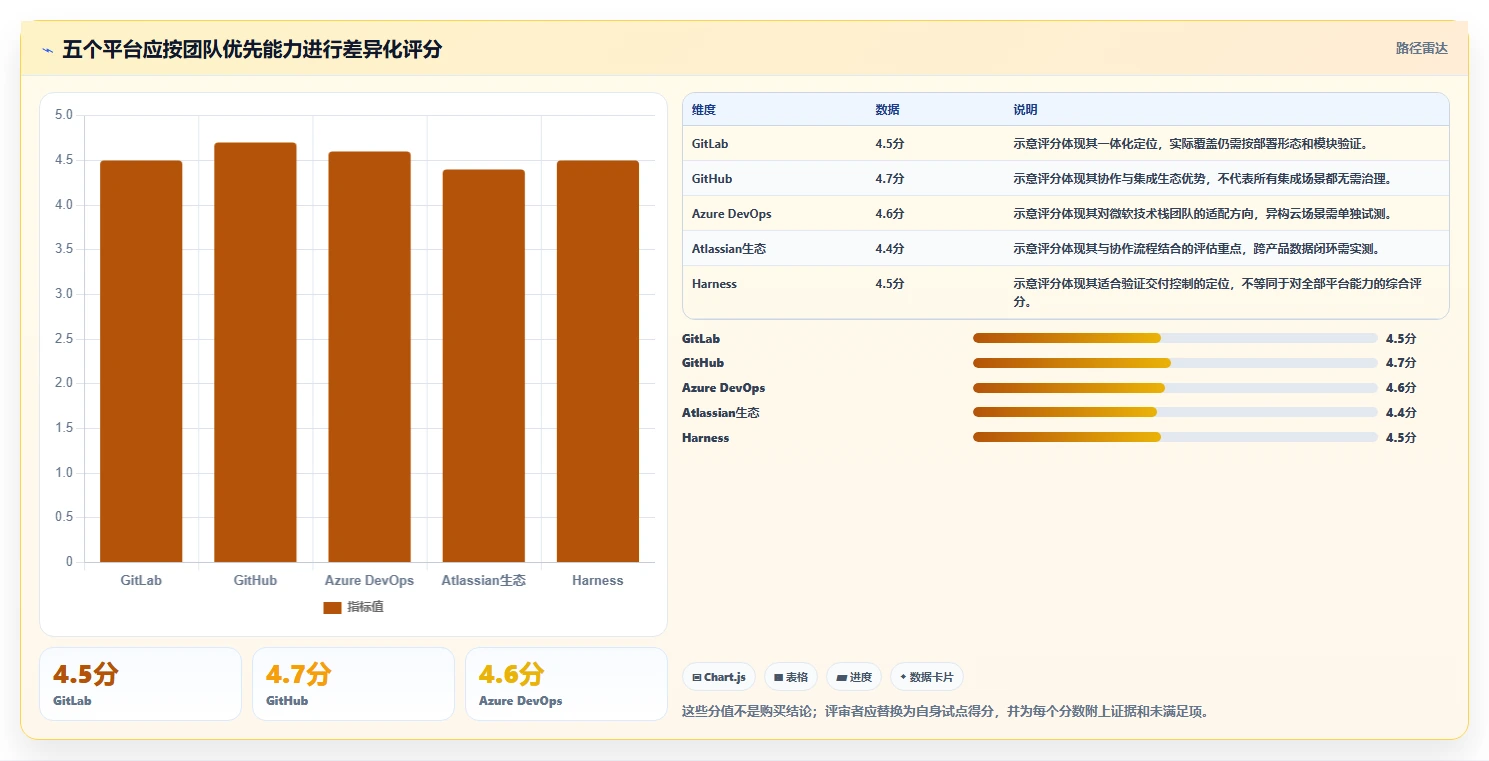This screenshot has height=761, width=1489.
Task: Click the GitLab x-axis label
Action: coord(141,580)
